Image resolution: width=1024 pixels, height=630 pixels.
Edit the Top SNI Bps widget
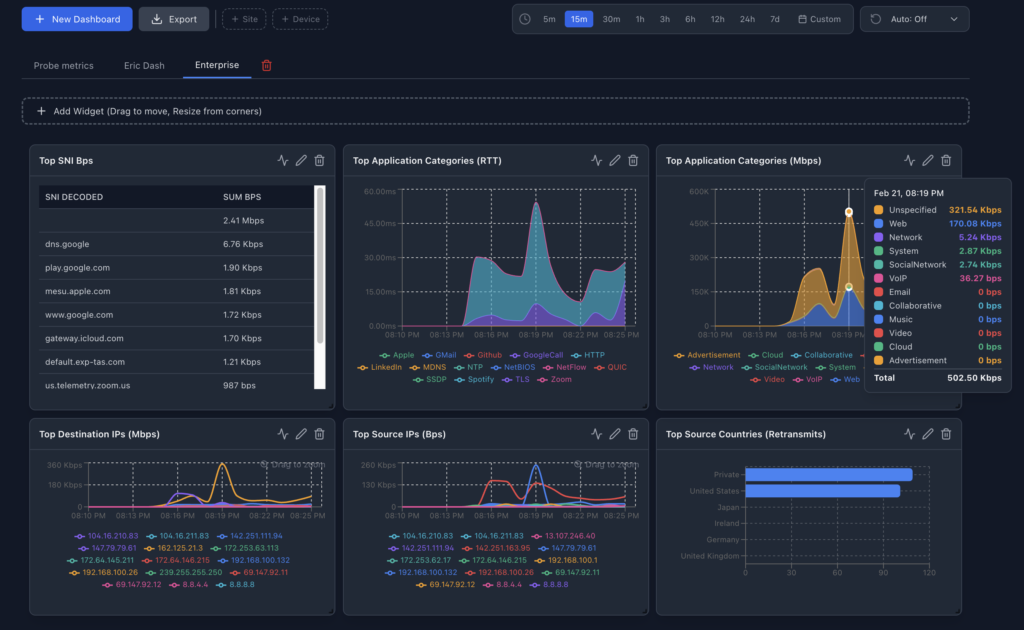(x=301, y=160)
